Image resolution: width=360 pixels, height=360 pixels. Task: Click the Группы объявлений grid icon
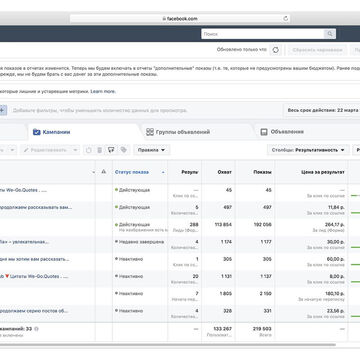pyautogui.click(x=150, y=132)
